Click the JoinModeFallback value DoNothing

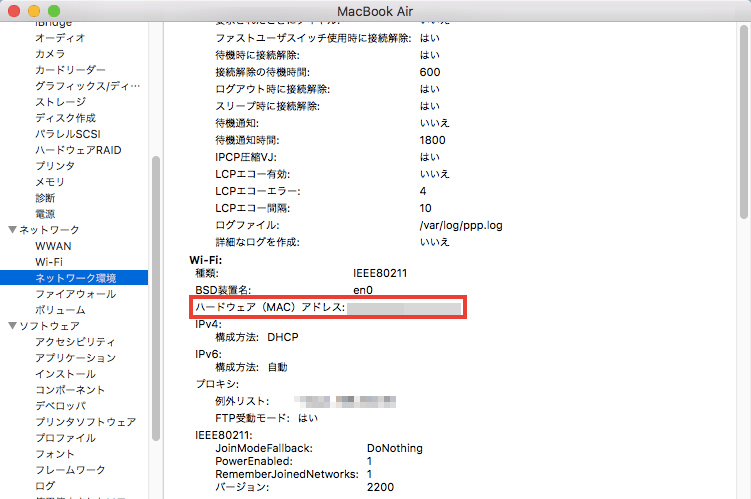395,448
